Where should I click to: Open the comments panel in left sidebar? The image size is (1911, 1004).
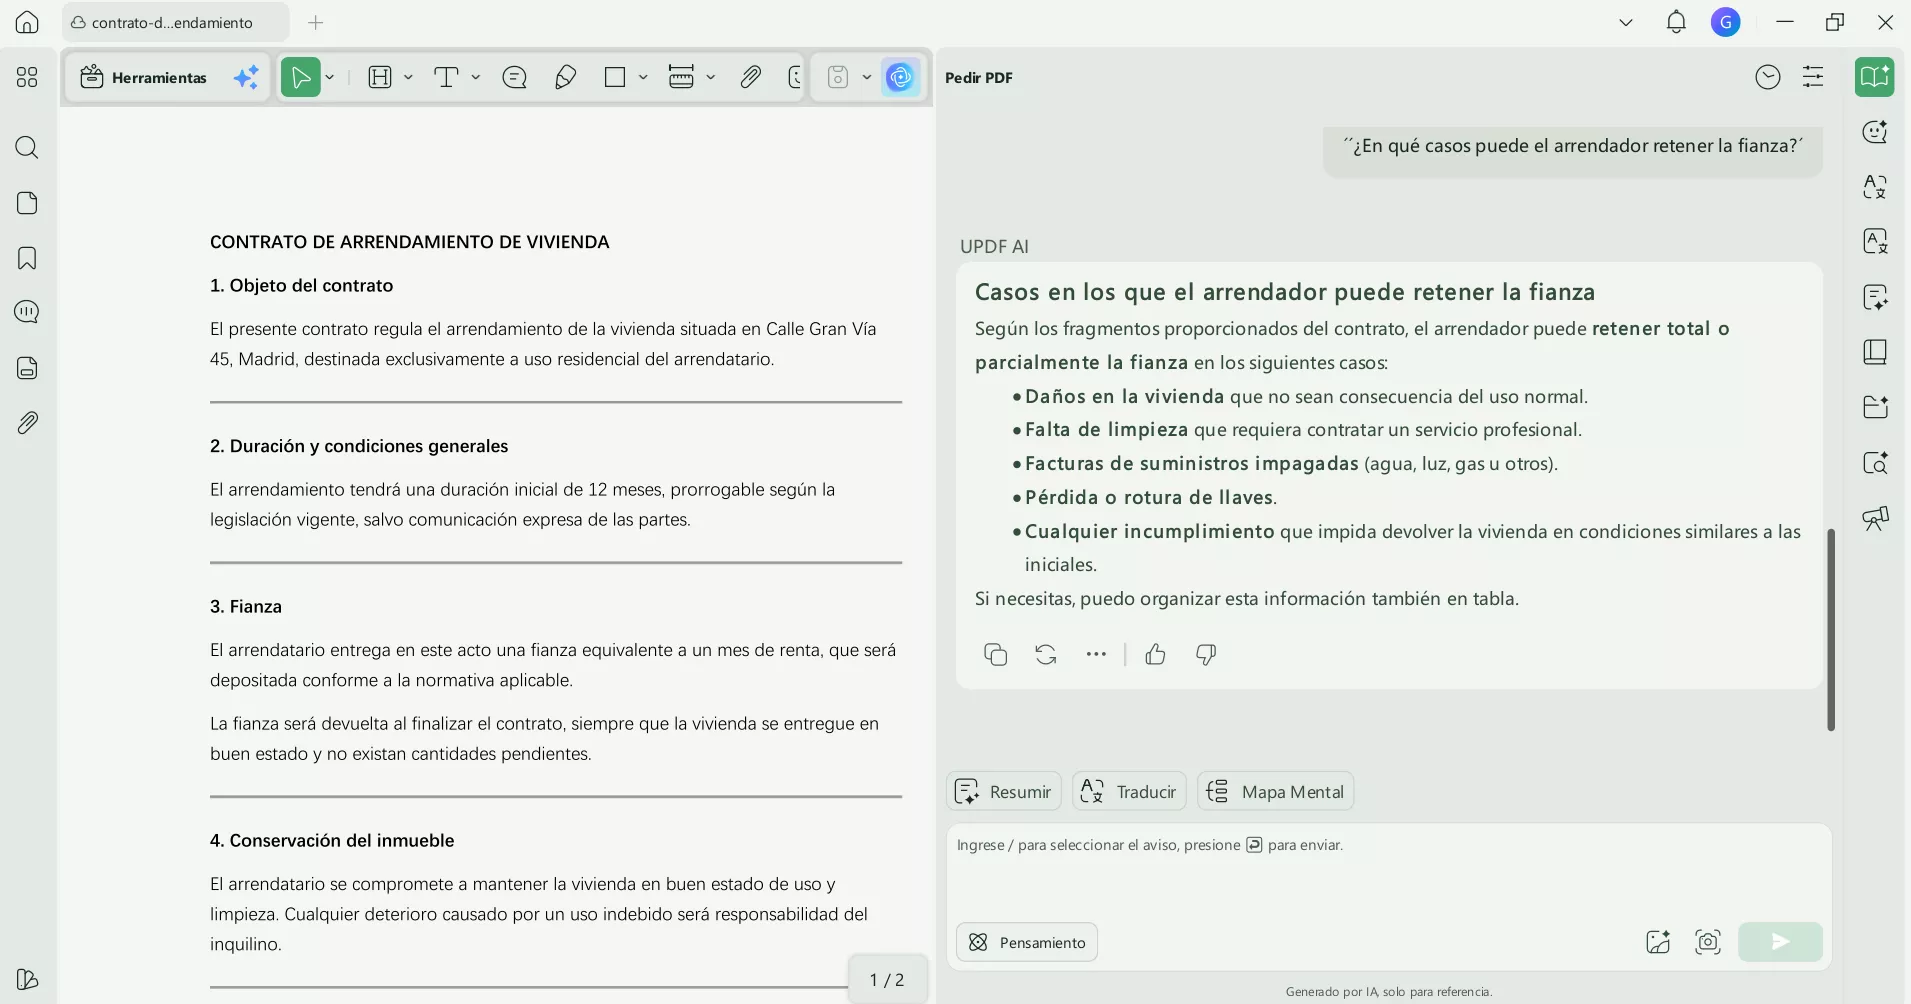coord(27,312)
